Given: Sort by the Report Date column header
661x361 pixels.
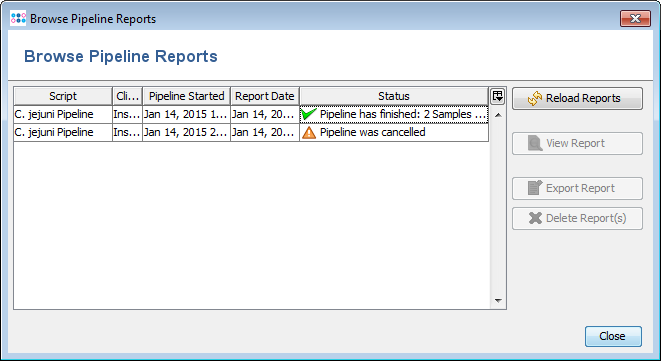Looking at the screenshot, I should (265, 96).
